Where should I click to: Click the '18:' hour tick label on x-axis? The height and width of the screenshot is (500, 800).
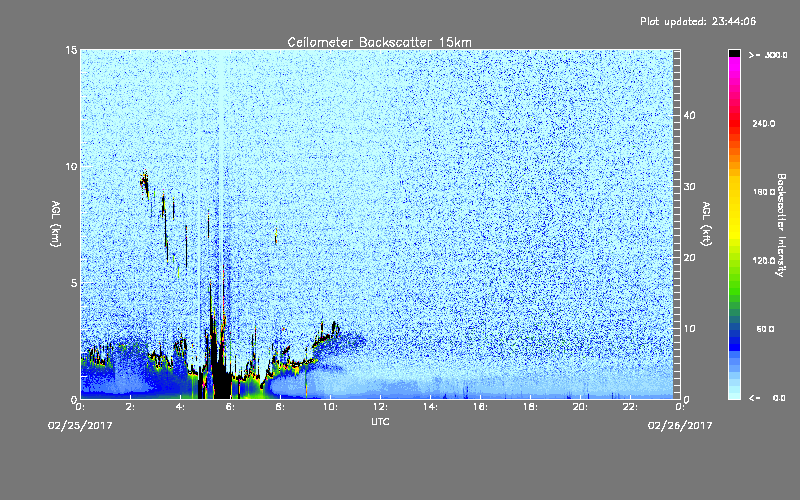coord(531,407)
